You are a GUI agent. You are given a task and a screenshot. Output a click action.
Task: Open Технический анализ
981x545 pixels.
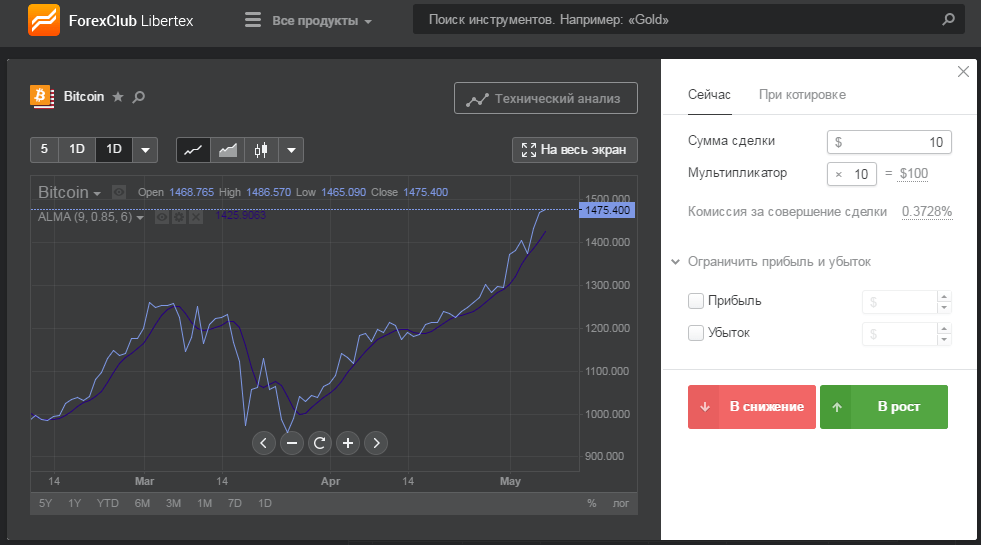point(546,98)
